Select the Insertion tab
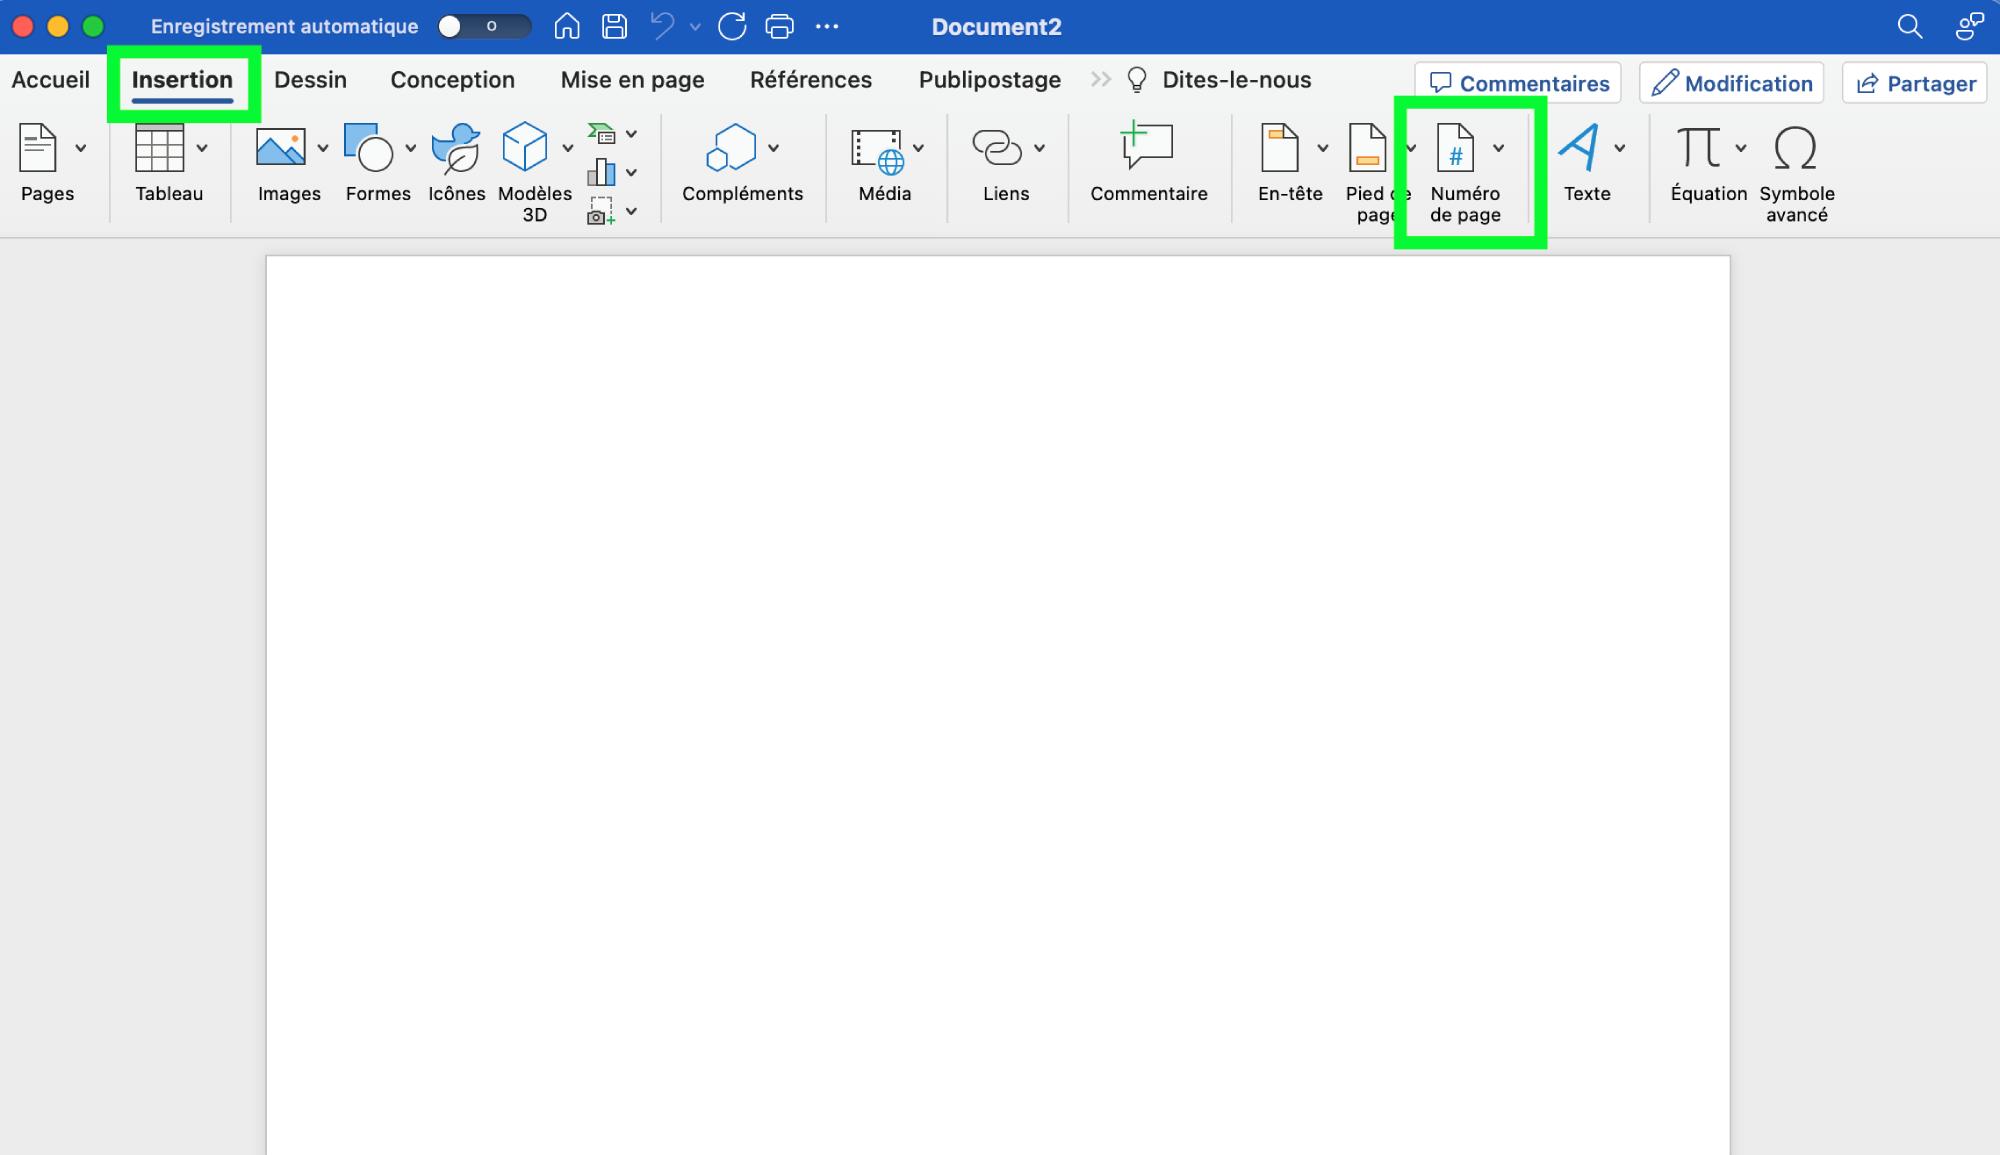The height and width of the screenshot is (1155, 2000). point(182,80)
